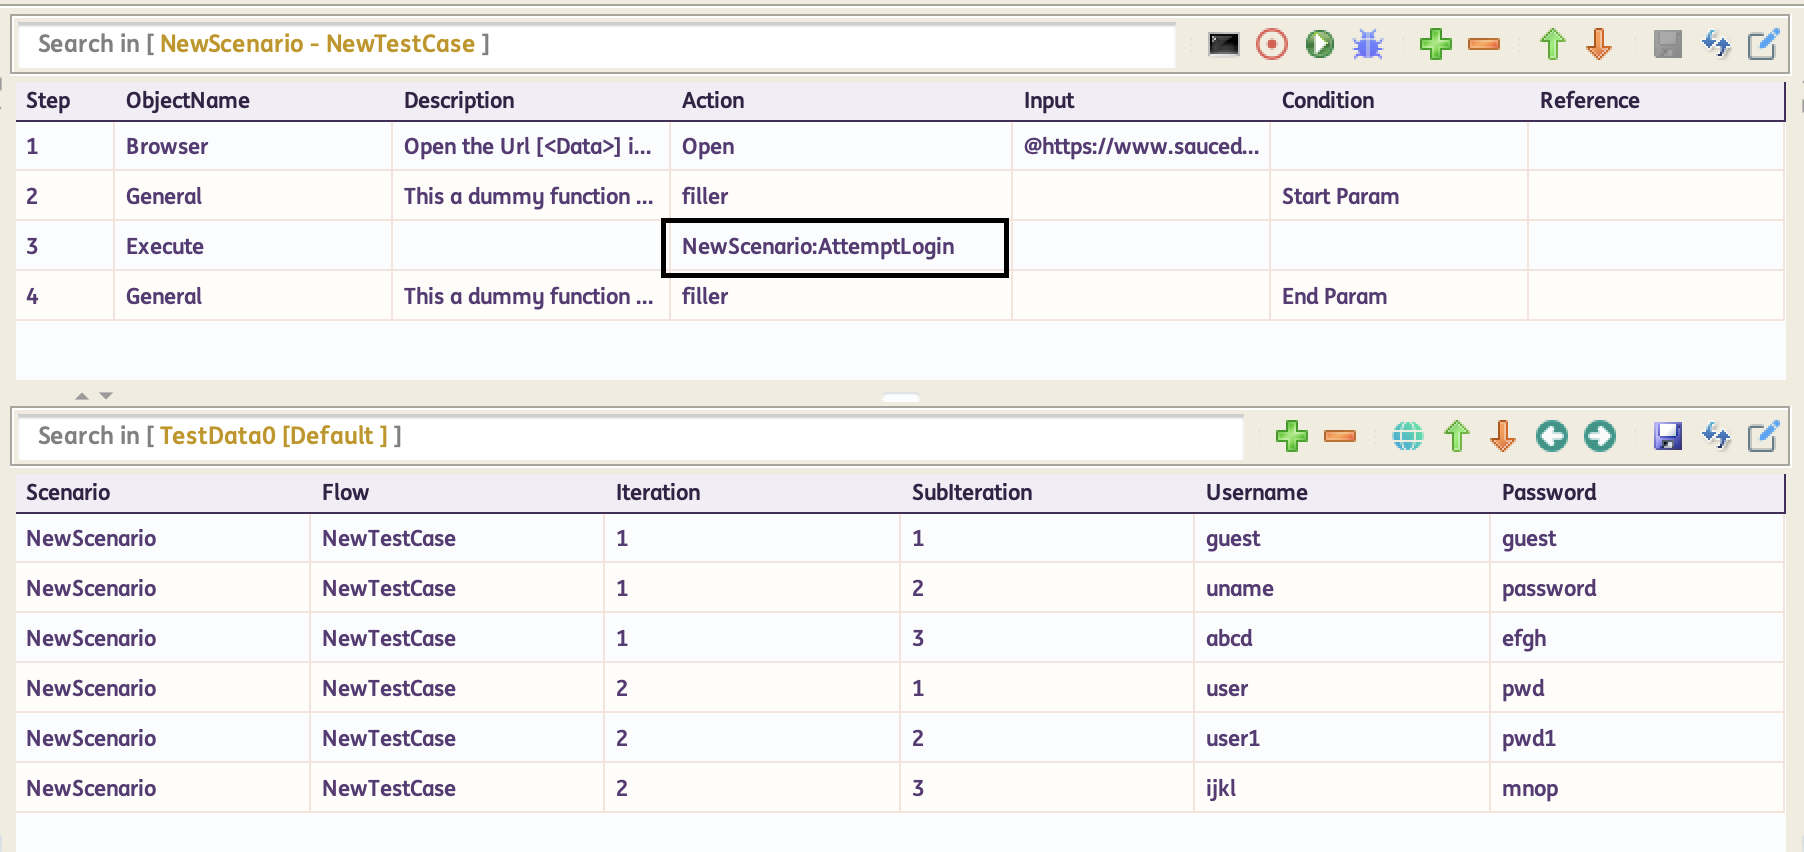Add a new test step with green plus
This screenshot has height=852, width=1804.
(1436, 44)
